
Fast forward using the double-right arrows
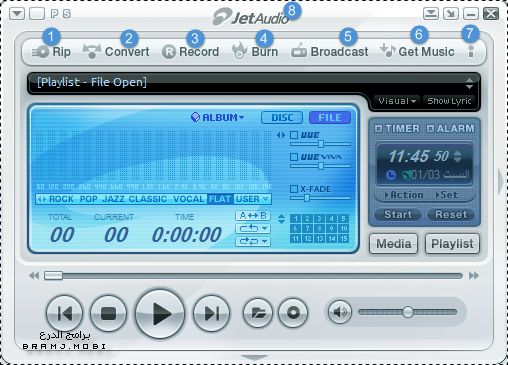474,276
